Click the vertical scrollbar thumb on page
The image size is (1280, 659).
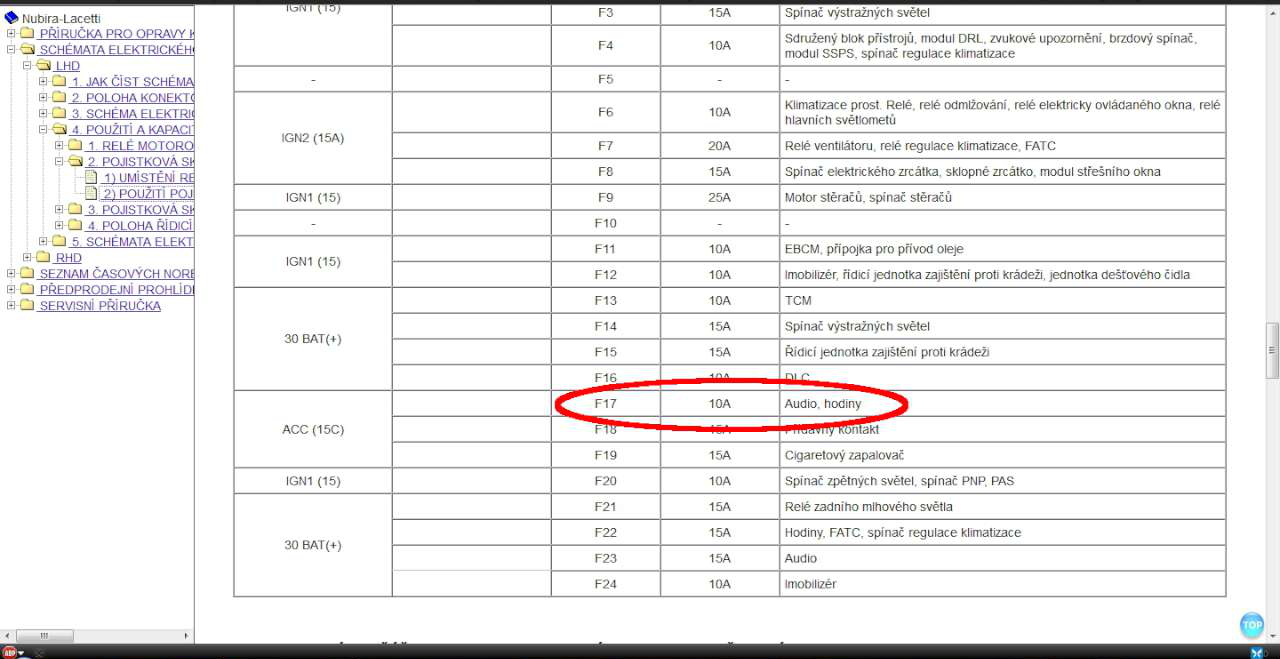(x=1272, y=350)
